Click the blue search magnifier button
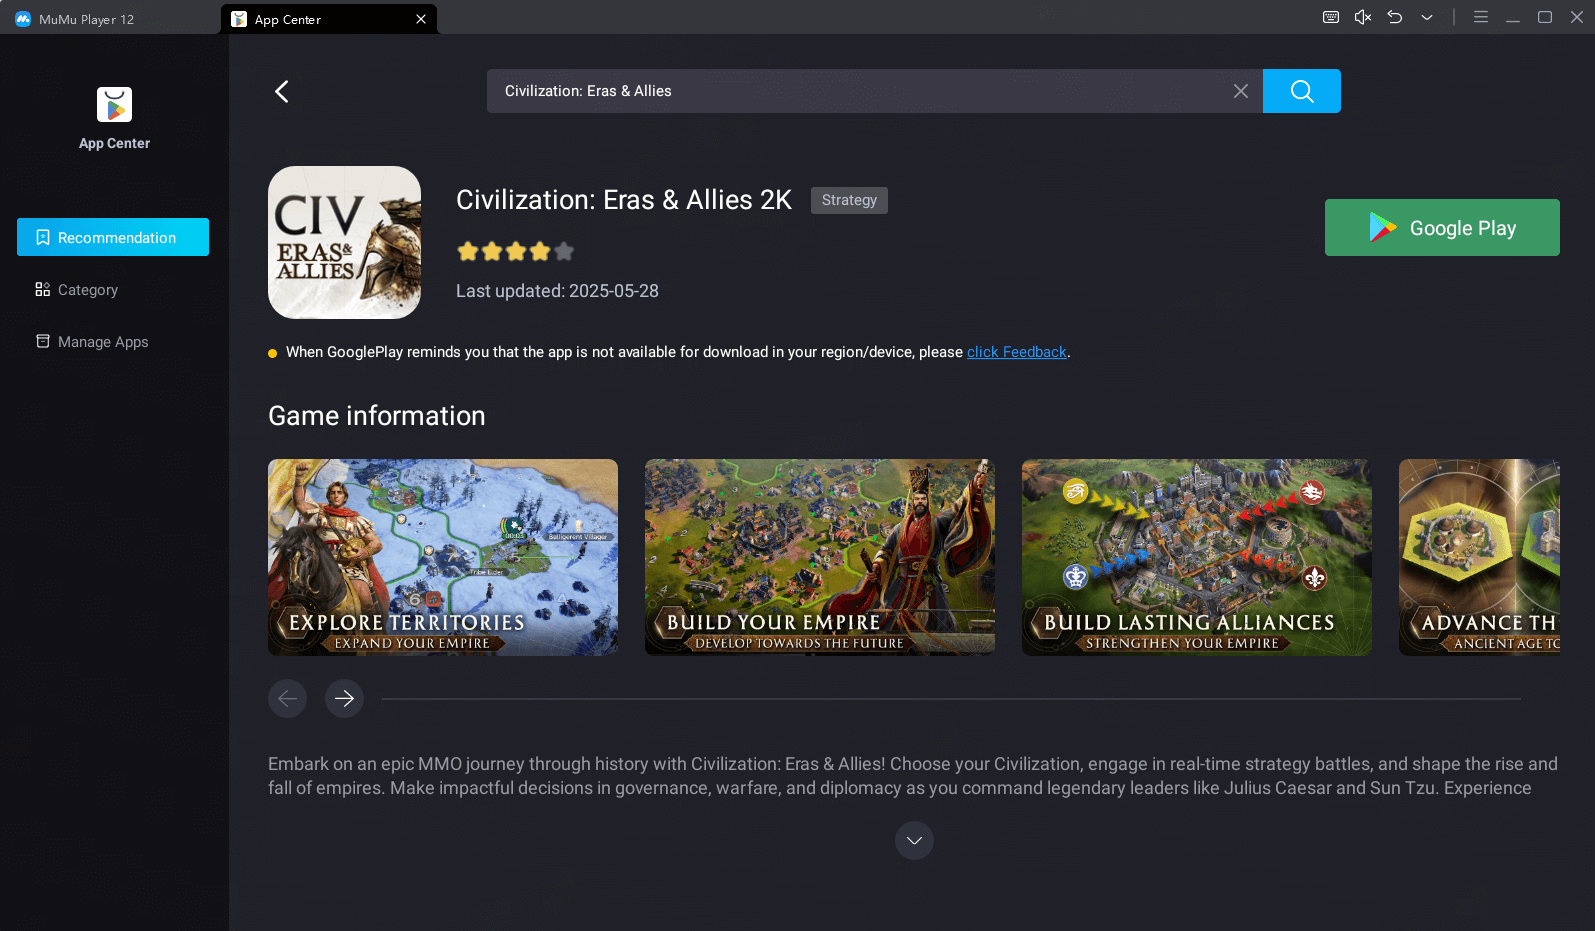This screenshot has height=931, width=1595. [1301, 91]
